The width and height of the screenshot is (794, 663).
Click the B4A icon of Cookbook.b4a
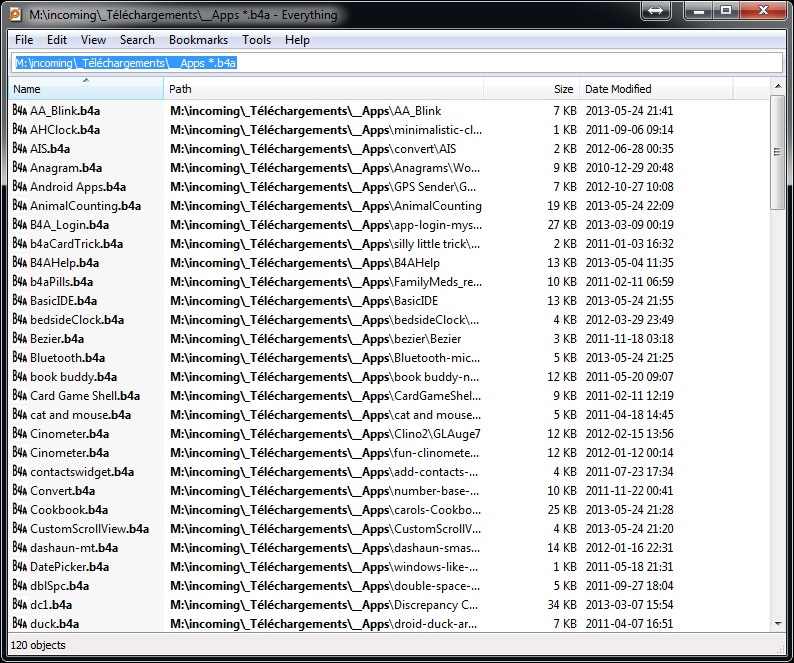coord(20,510)
